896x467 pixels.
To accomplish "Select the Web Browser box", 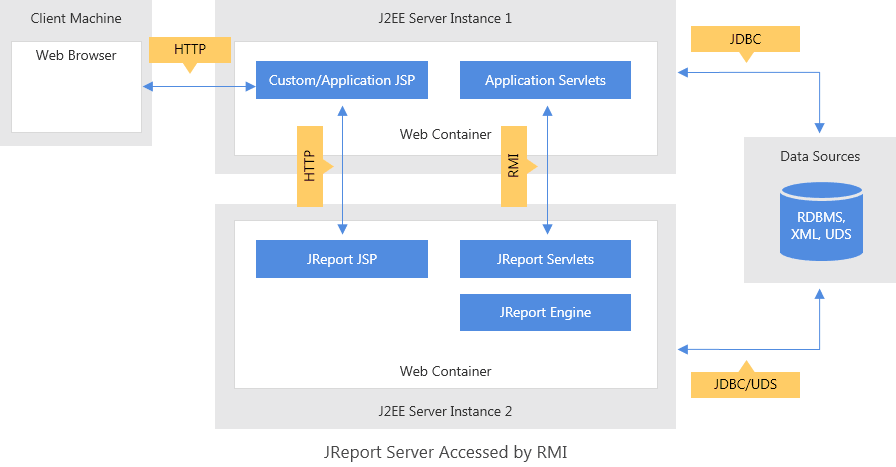I will [x=76, y=87].
